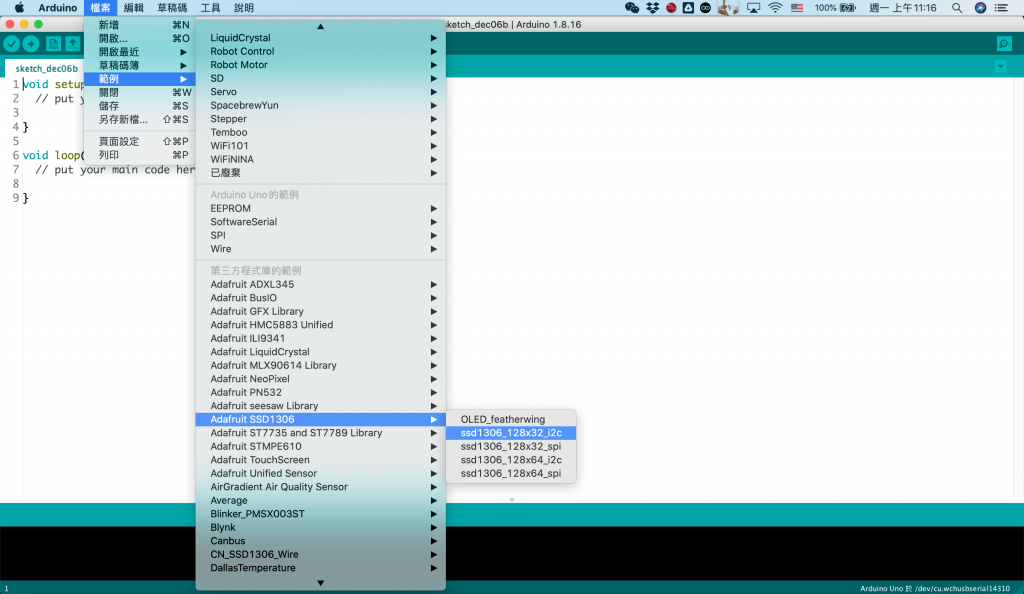Expand the 草稿碼簿 submenu

coord(140,65)
